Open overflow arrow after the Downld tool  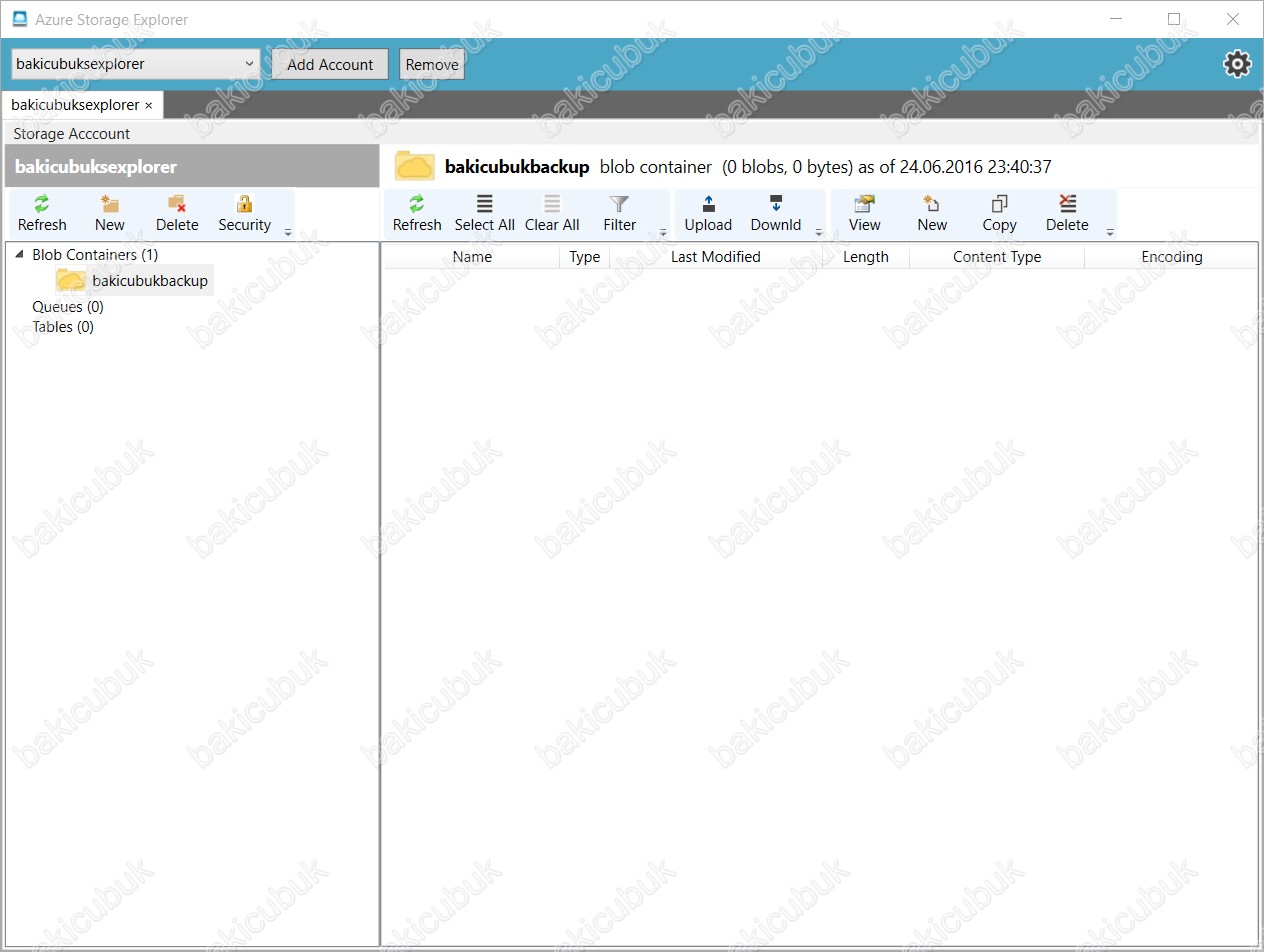point(820,233)
